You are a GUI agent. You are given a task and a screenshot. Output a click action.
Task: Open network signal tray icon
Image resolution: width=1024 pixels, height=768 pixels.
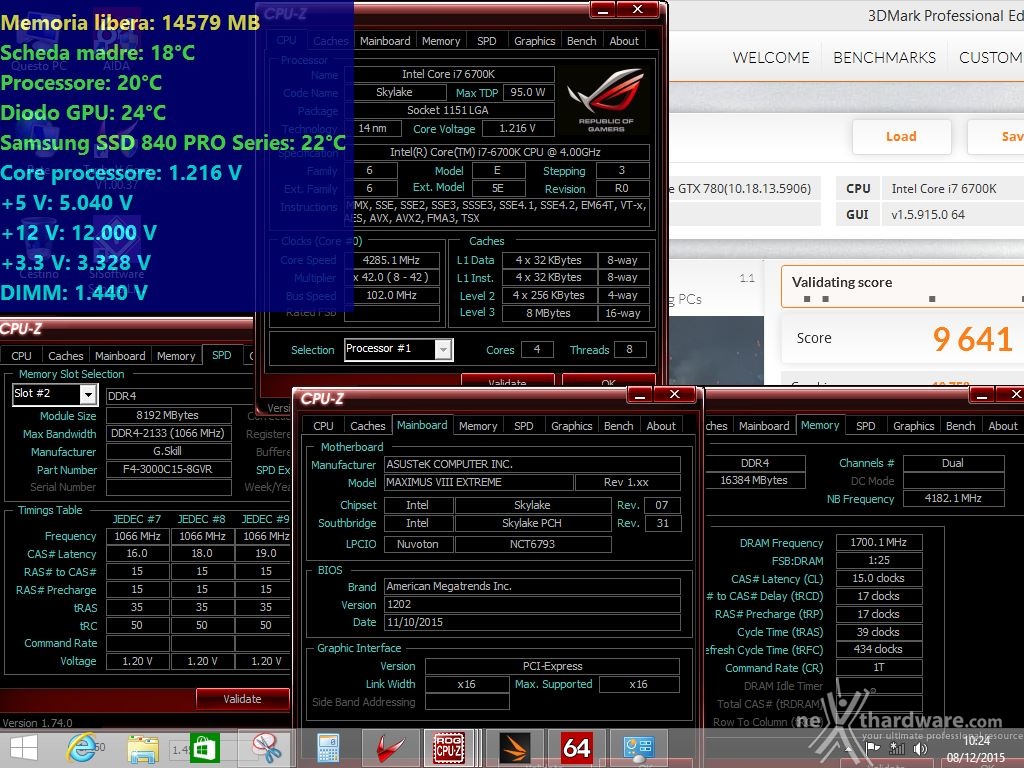pos(897,748)
